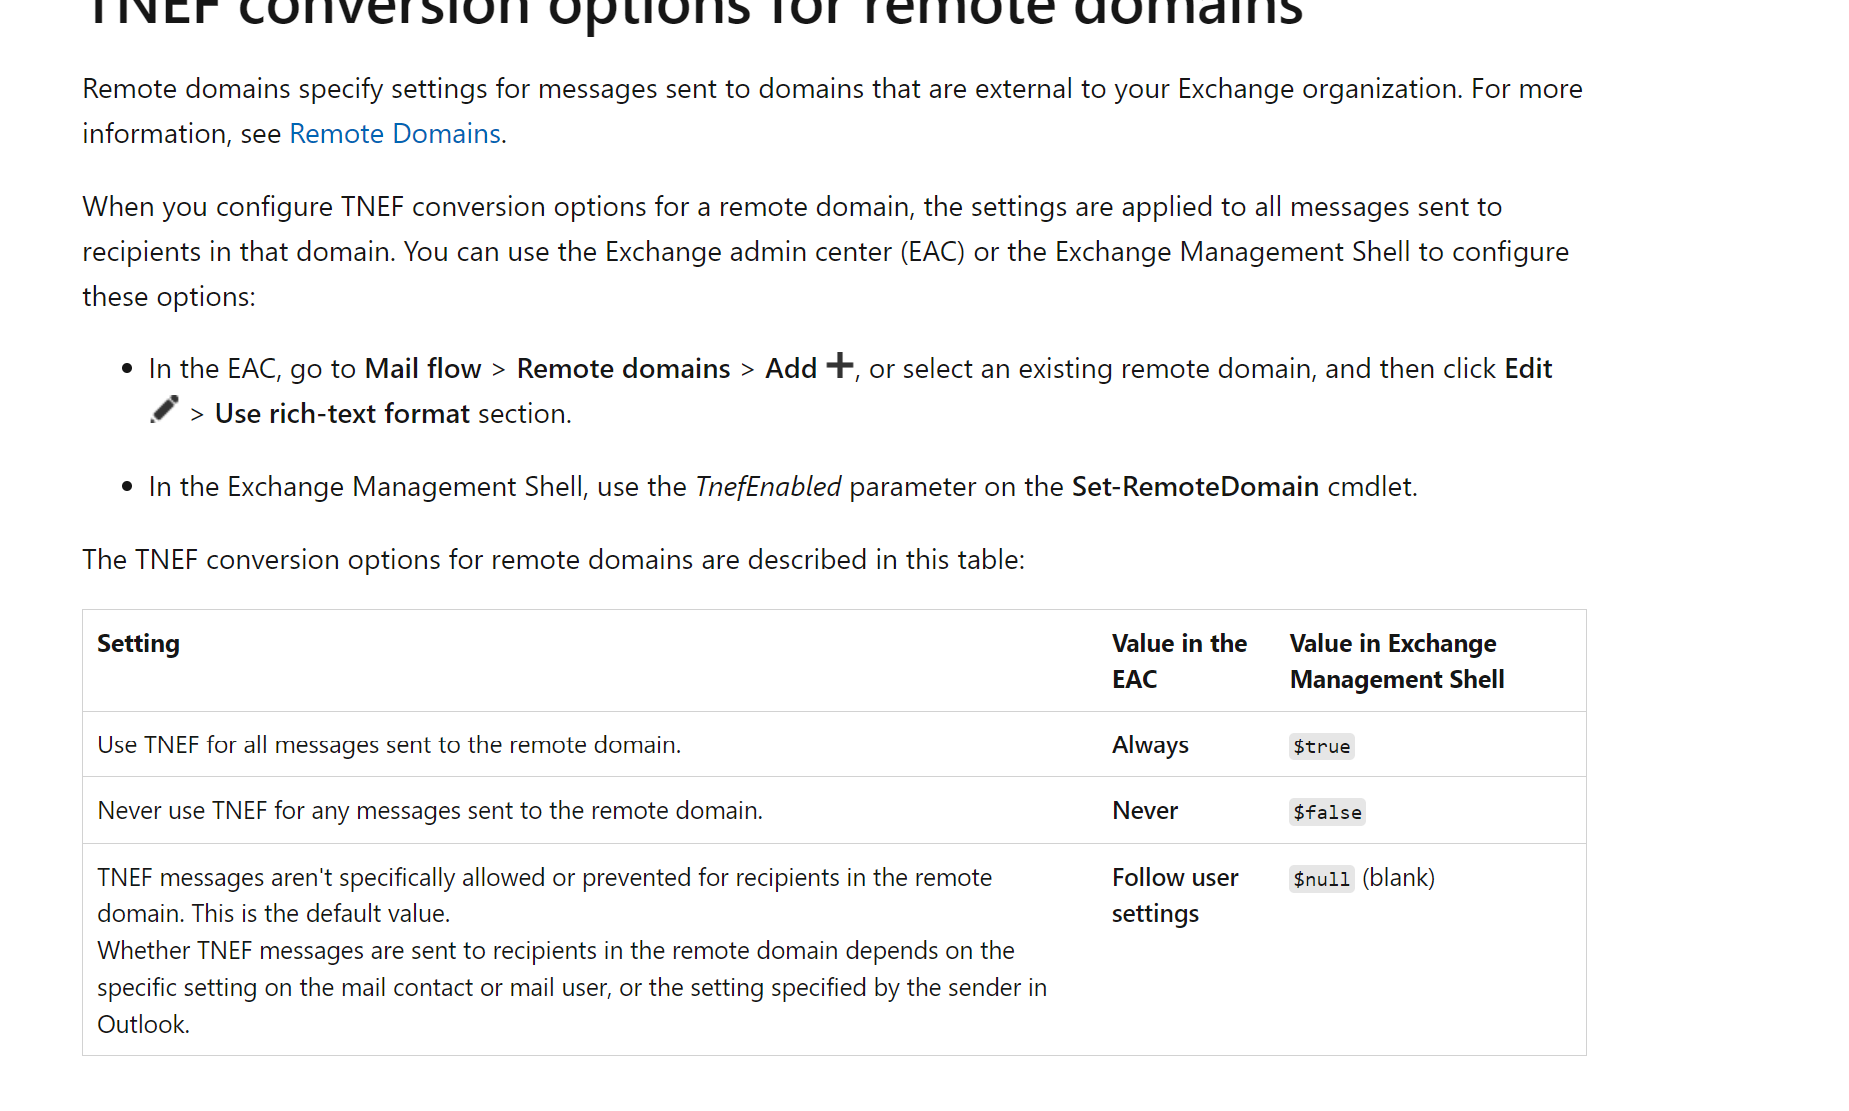1849x1111 pixels.
Task: Click the Edit pencil icon
Action: pyautogui.click(x=164, y=409)
